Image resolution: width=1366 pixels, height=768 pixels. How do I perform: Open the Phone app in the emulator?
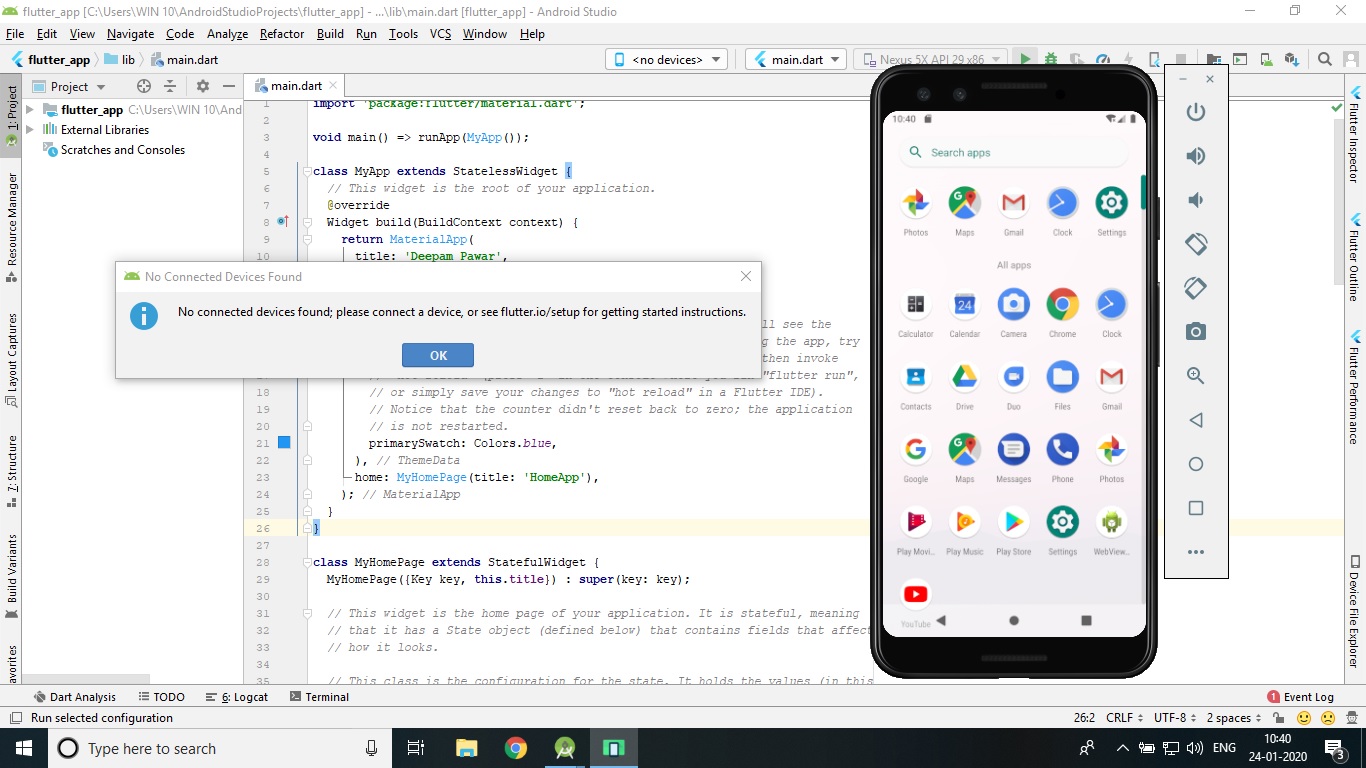coord(1062,457)
